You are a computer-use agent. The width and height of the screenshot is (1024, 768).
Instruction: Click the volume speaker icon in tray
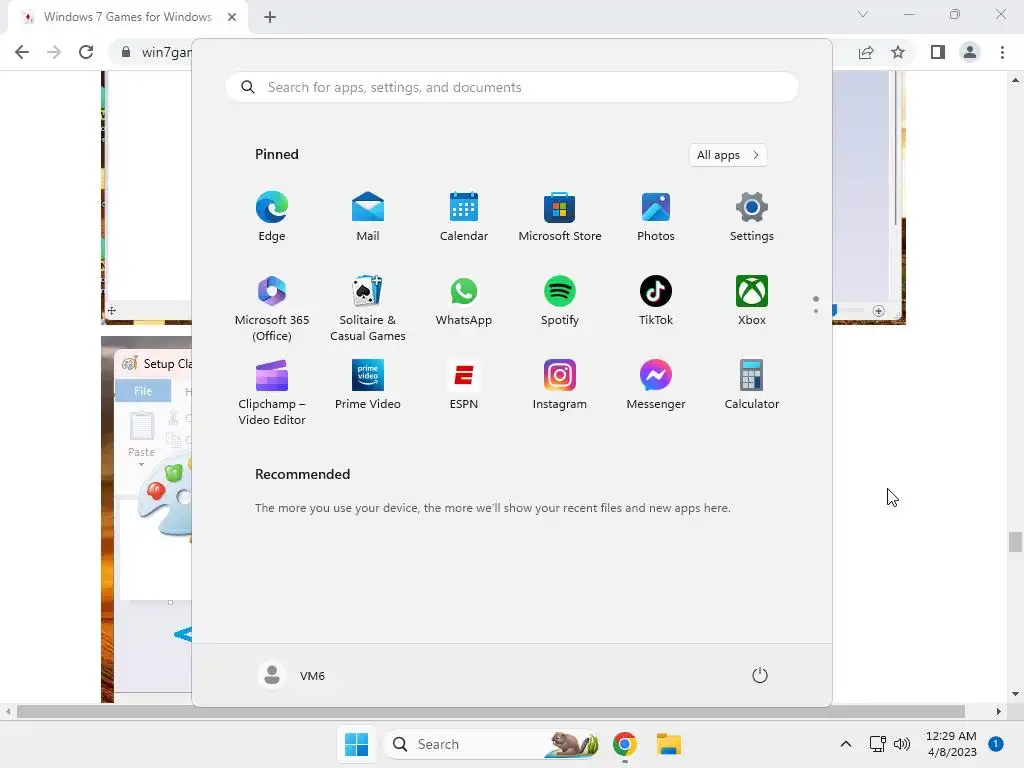[x=902, y=744]
